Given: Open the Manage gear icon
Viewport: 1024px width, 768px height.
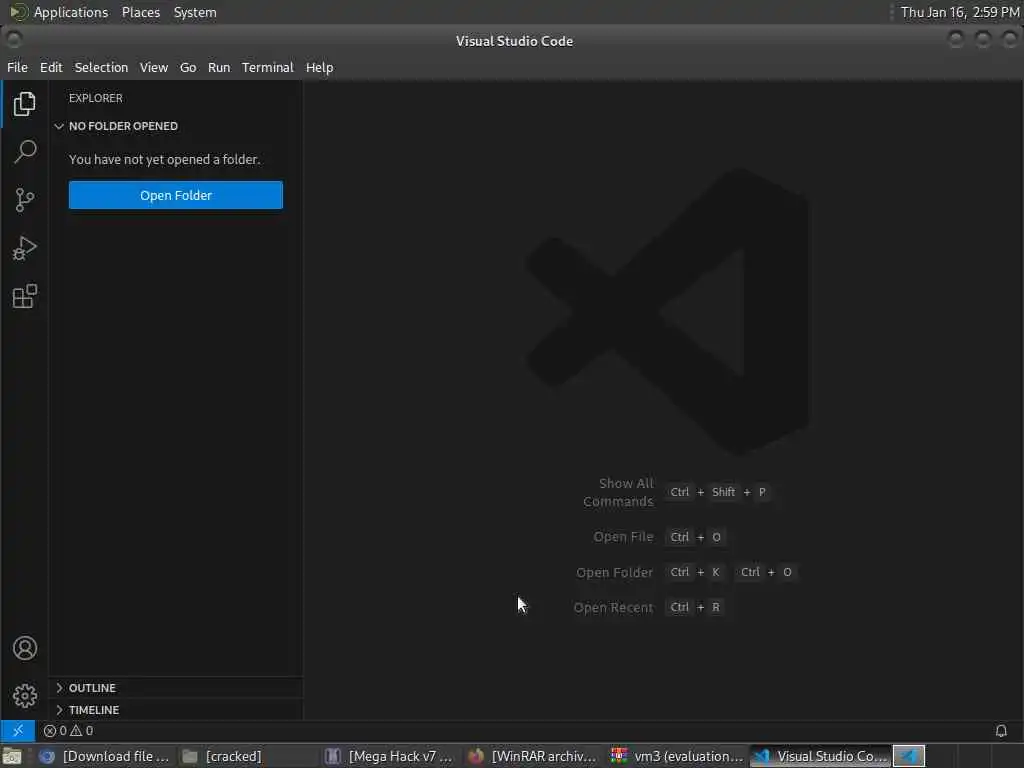Looking at the screenshot, I should pos(24,696).
